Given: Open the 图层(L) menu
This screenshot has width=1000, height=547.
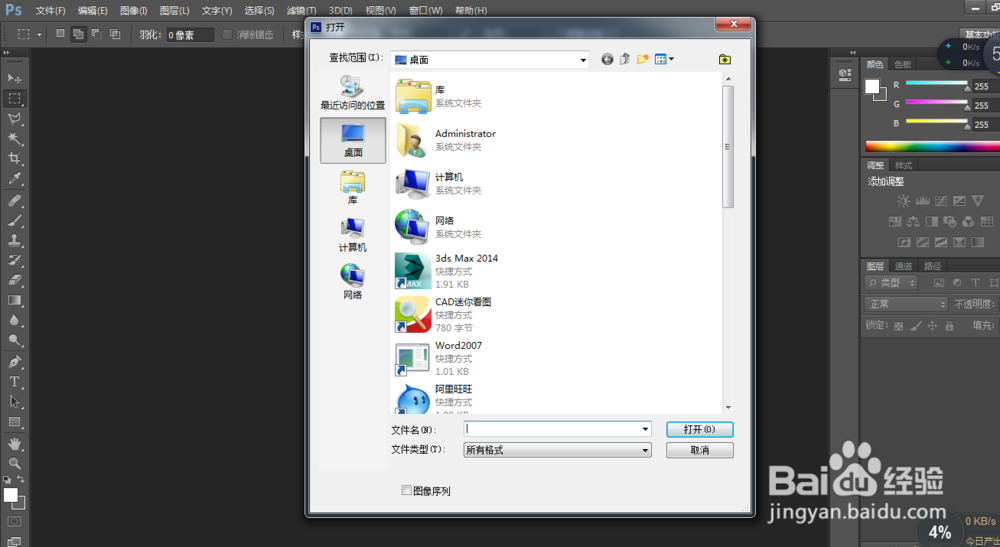Looking at the screenshot, I should point(174,10).
